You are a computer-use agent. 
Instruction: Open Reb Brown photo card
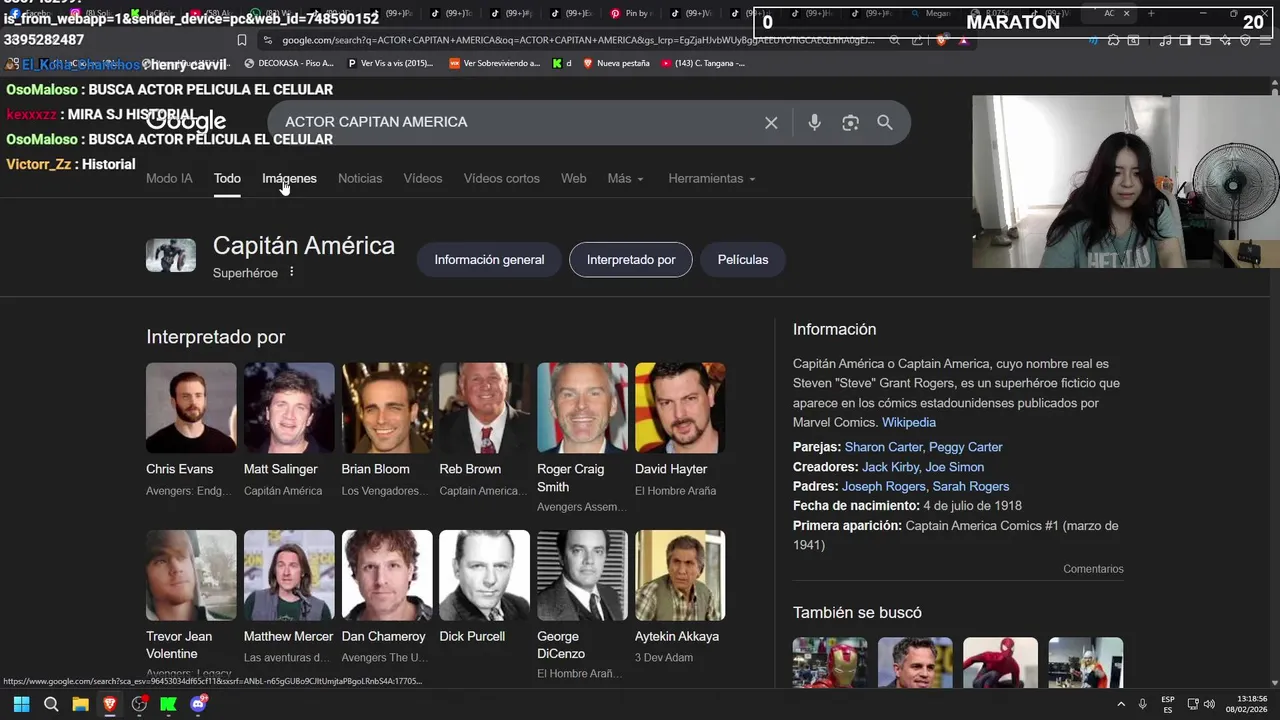click(485, 408)
